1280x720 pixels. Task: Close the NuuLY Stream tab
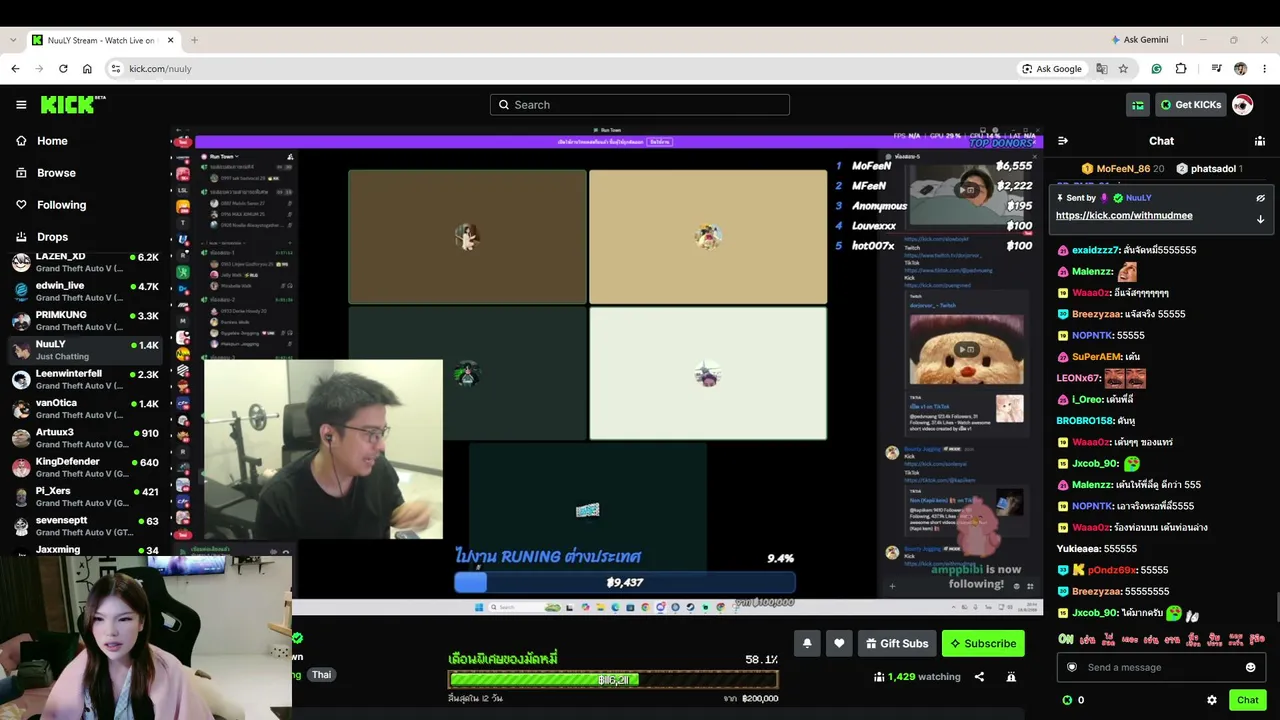point(170,40)
